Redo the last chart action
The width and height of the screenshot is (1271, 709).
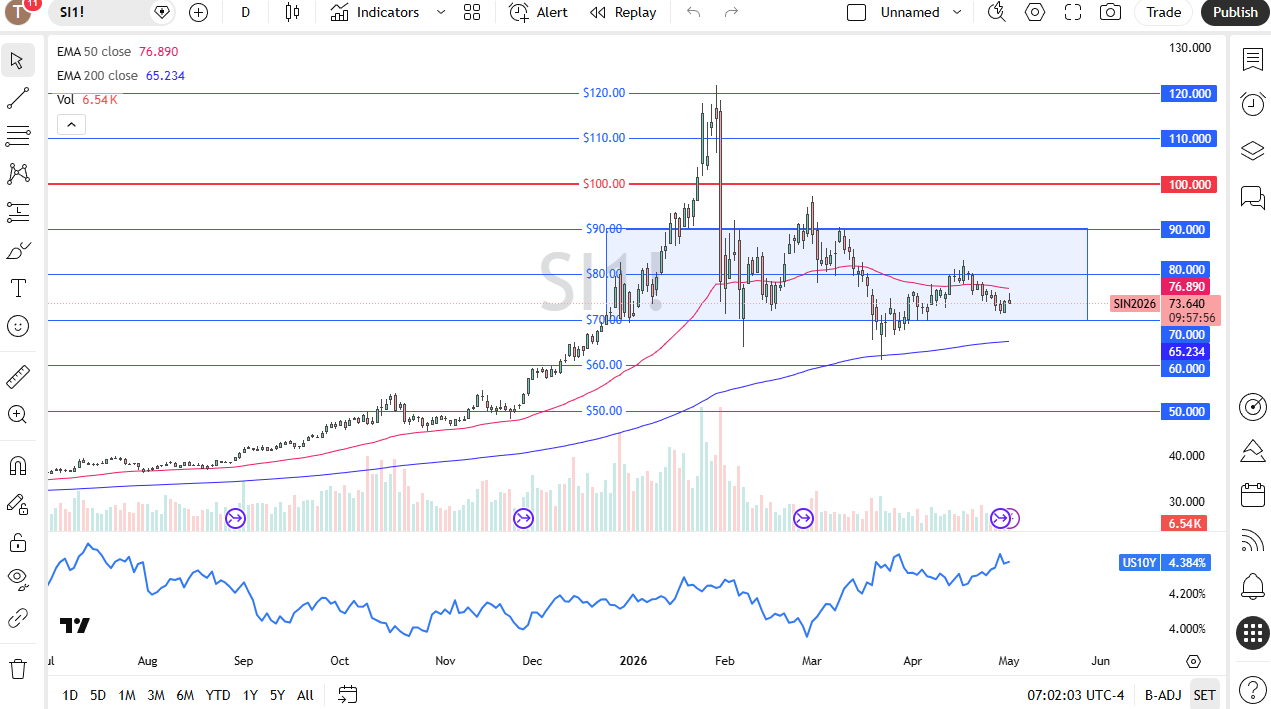click(731, 12)
